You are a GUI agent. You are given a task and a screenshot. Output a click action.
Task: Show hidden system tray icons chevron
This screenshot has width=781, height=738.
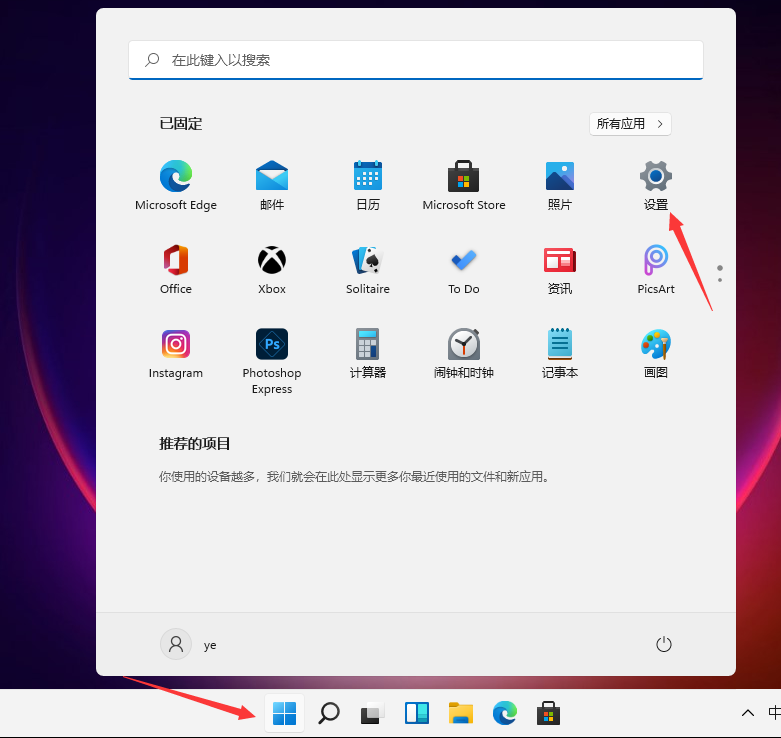pyautogui.click(x=747, y=713)
